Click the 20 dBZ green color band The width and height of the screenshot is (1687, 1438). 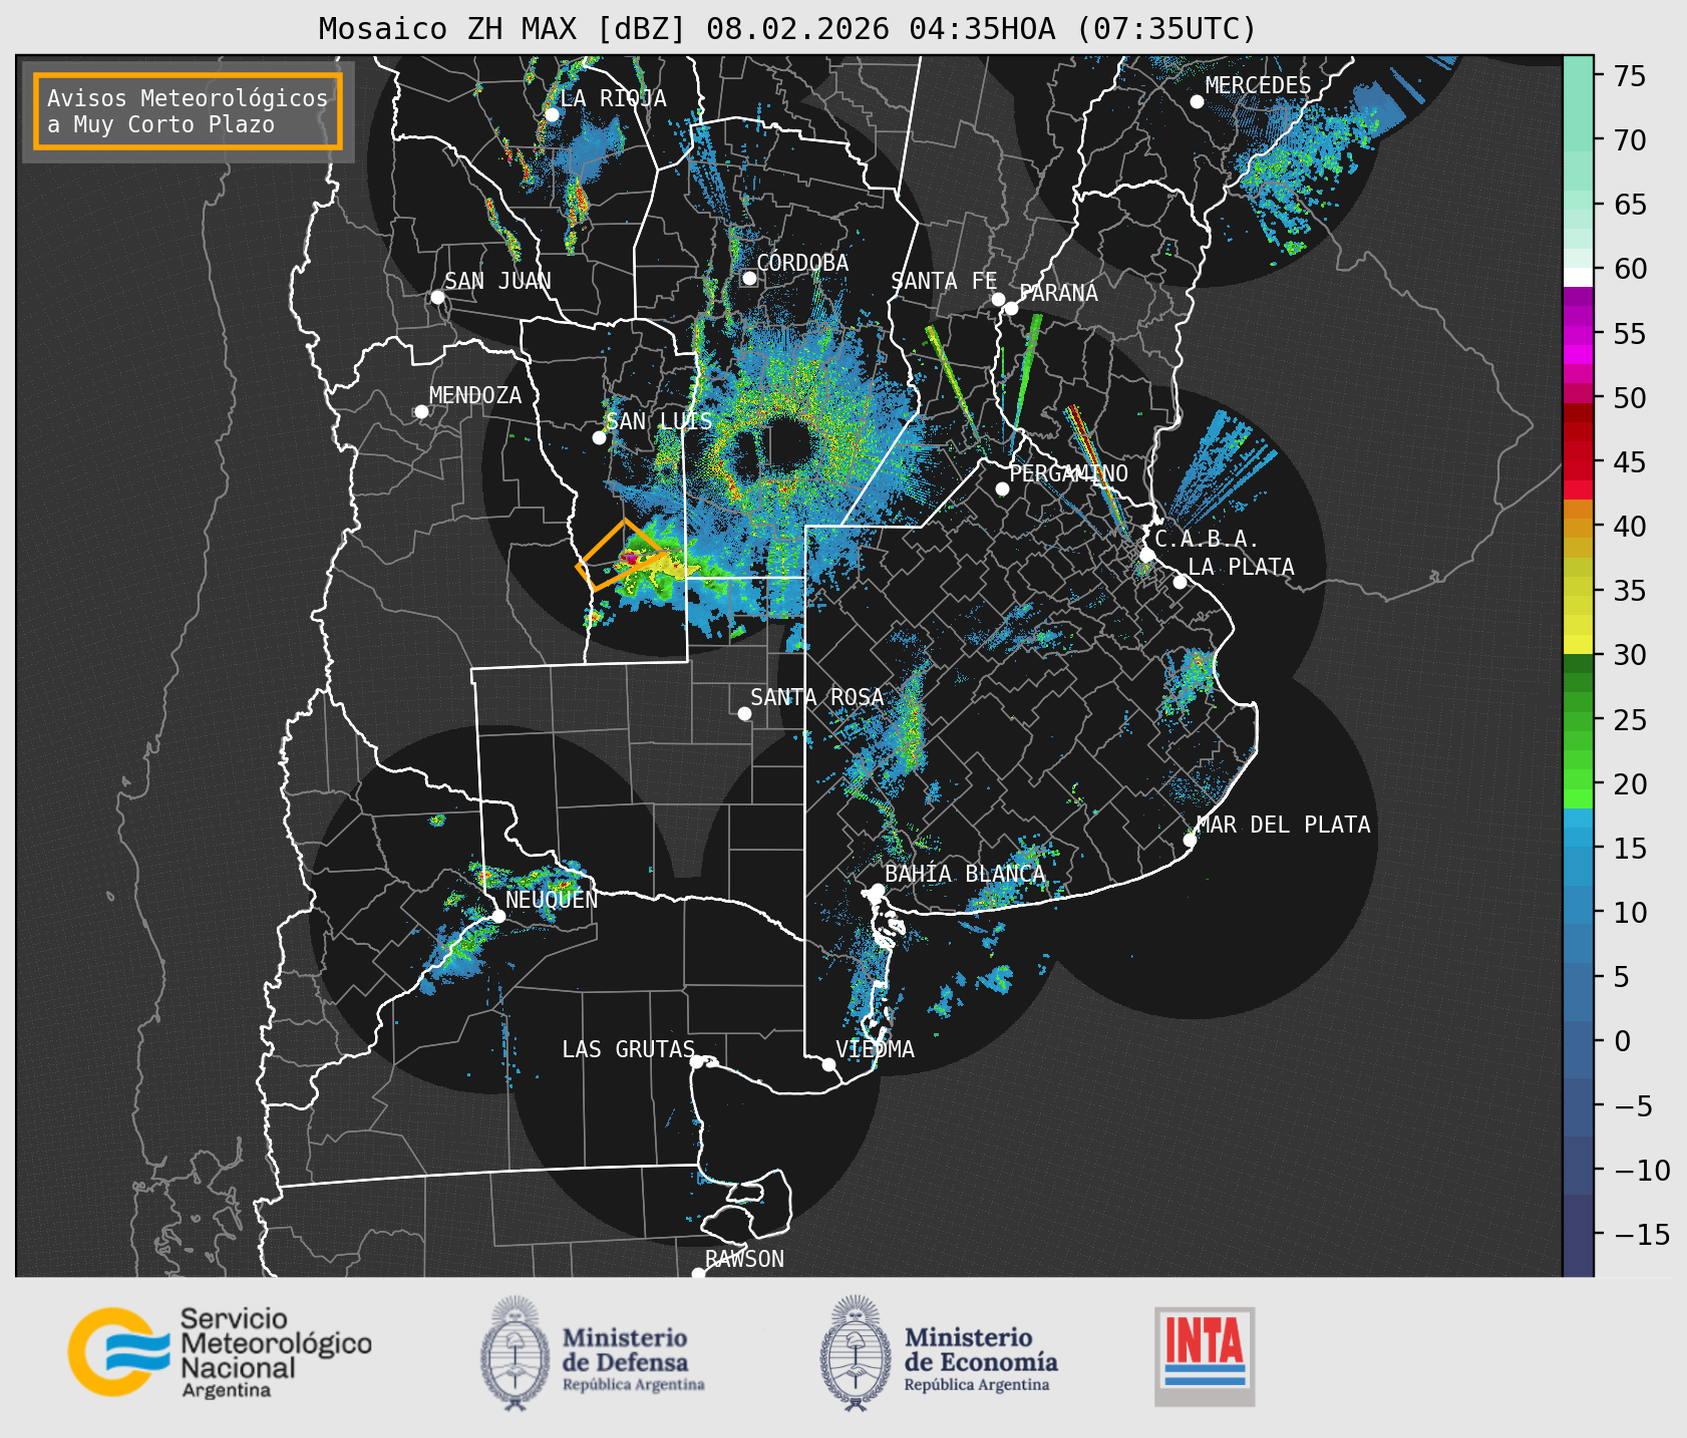click(x=1577, y=784)
